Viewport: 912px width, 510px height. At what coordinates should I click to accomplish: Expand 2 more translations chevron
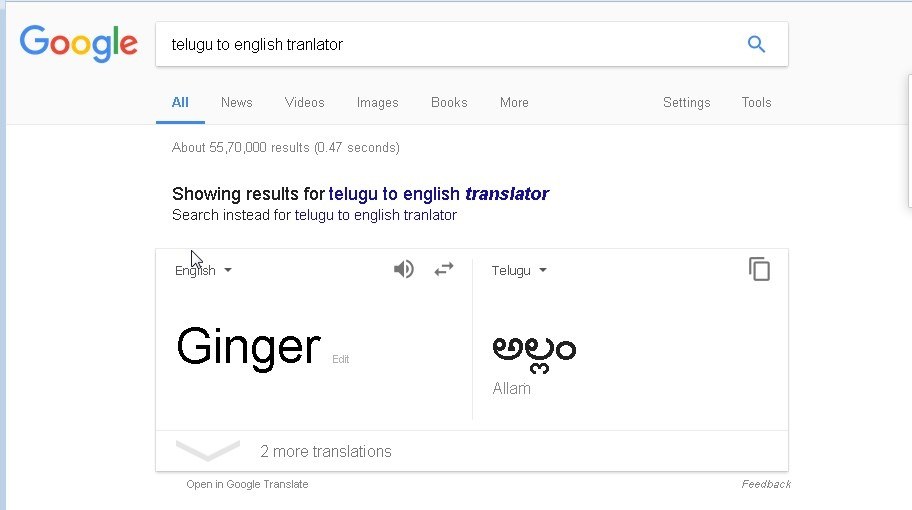(x=208, y=451)
